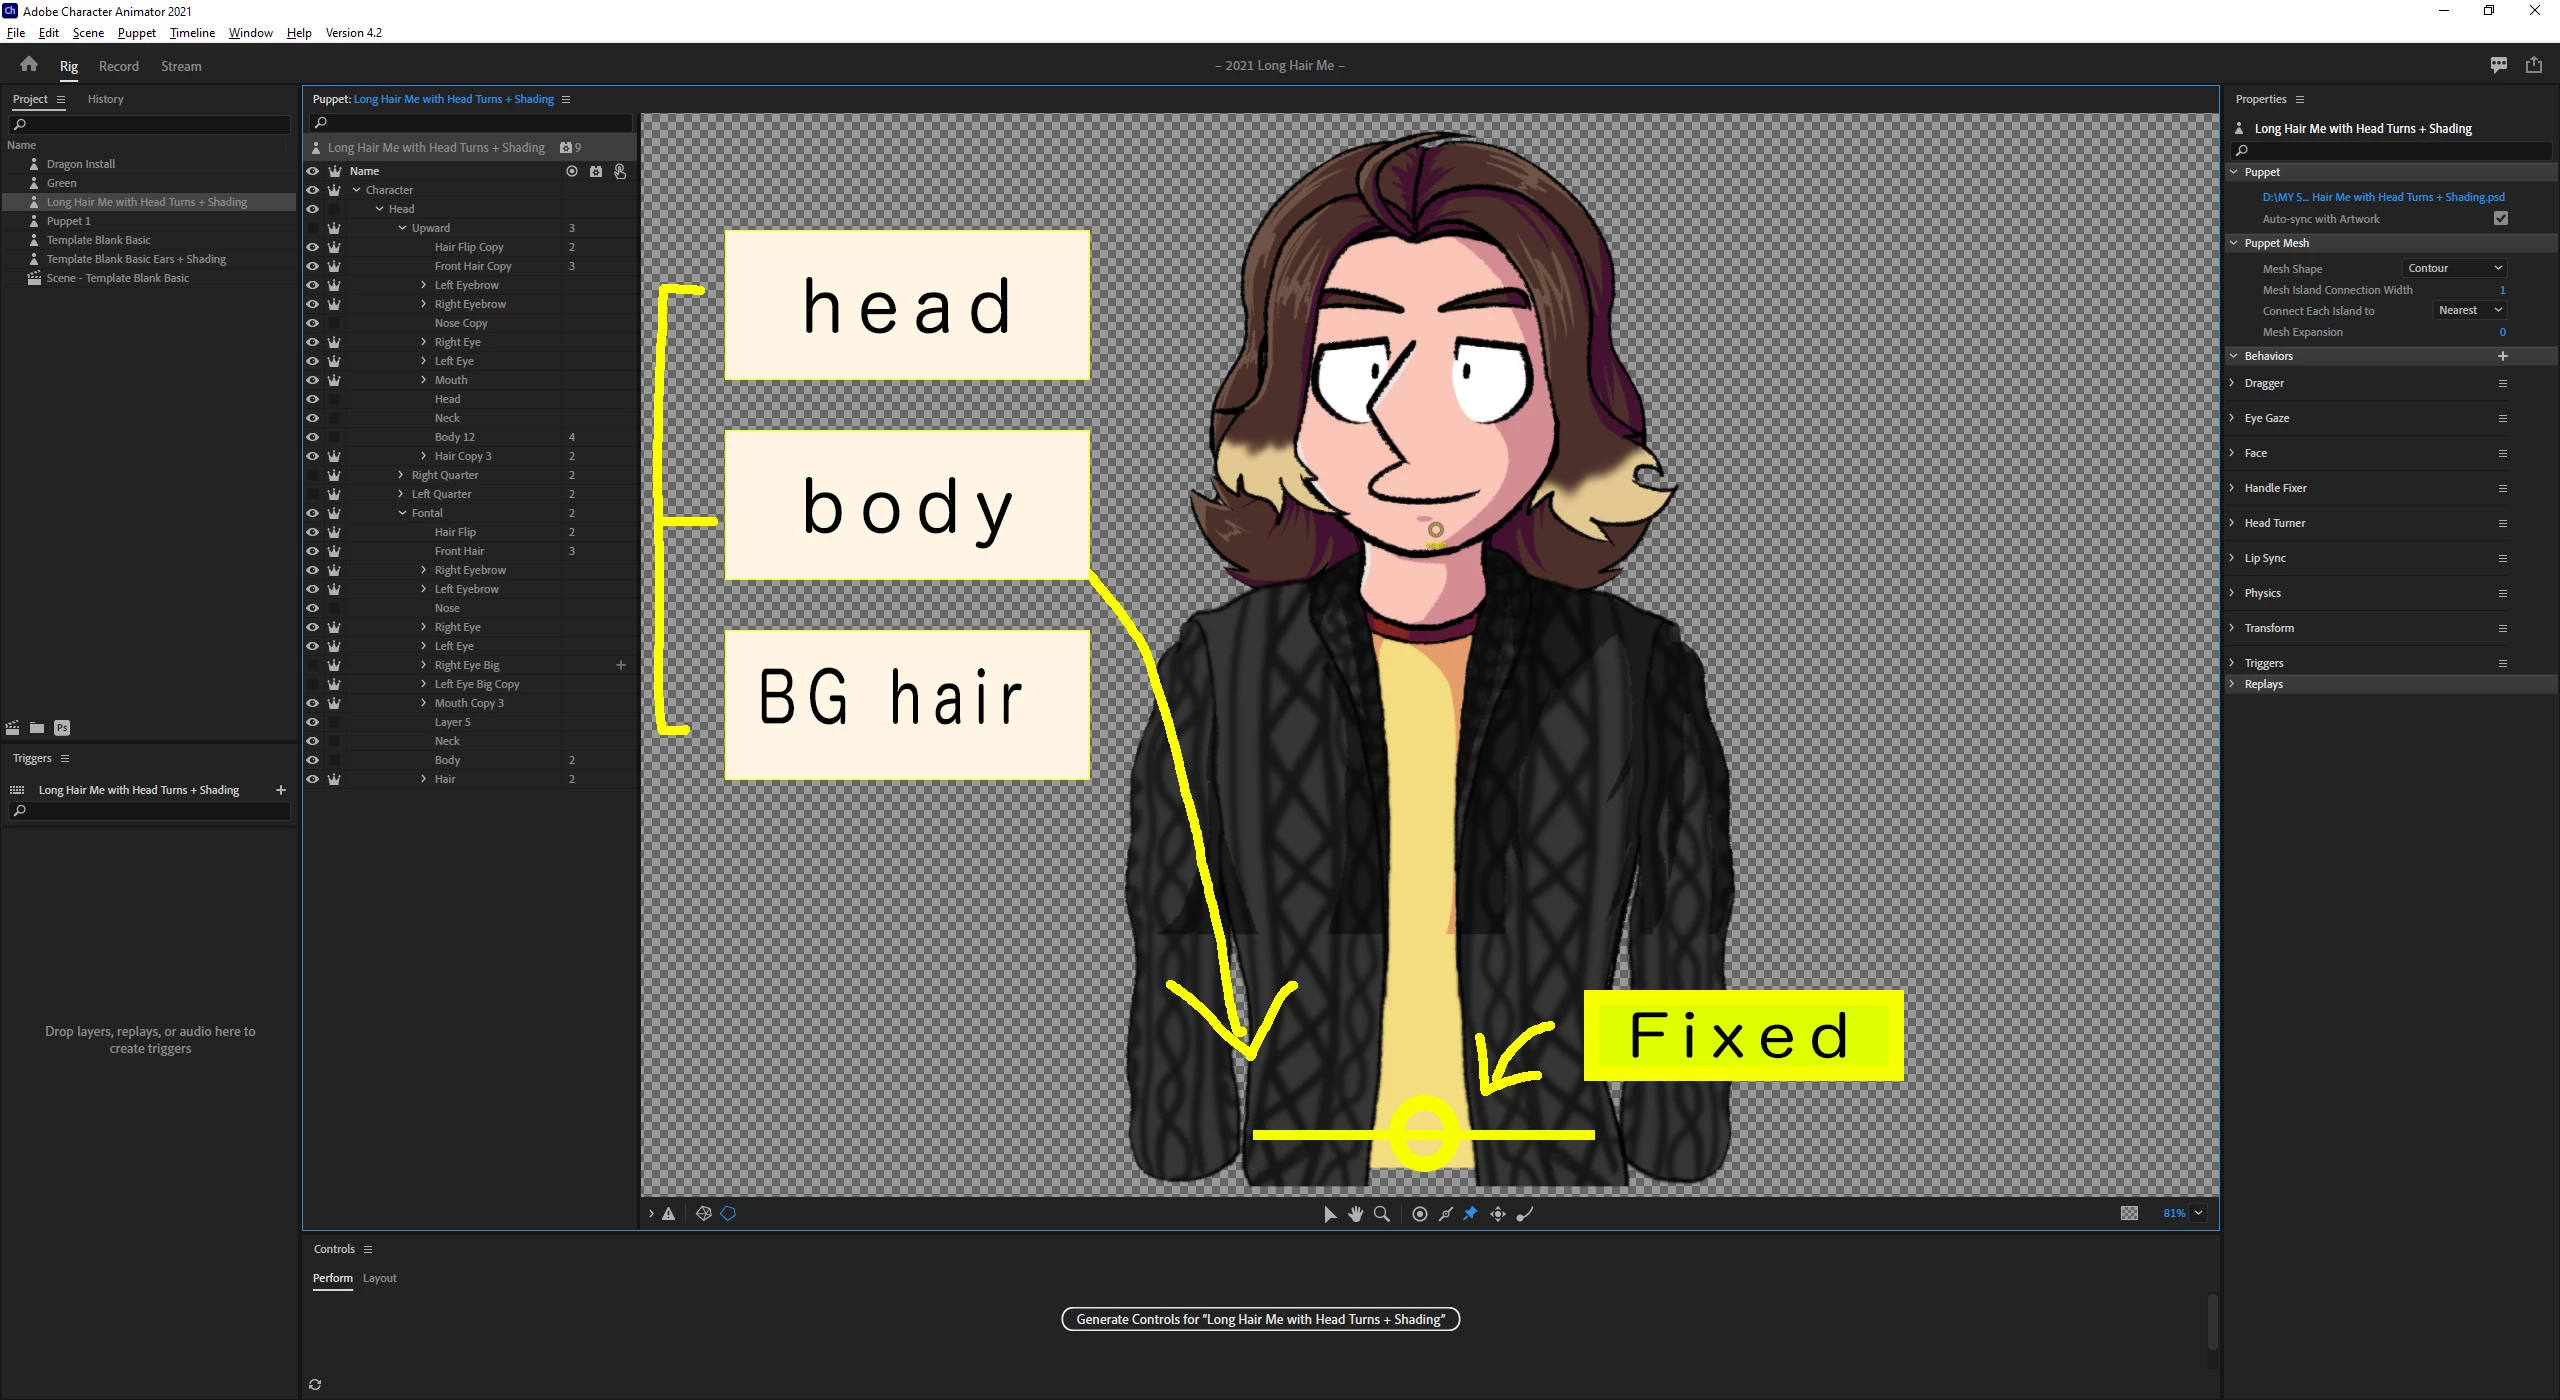Expand the Right Quarter group
This screenshot has width=2560, height=1400.
[401, 475]
